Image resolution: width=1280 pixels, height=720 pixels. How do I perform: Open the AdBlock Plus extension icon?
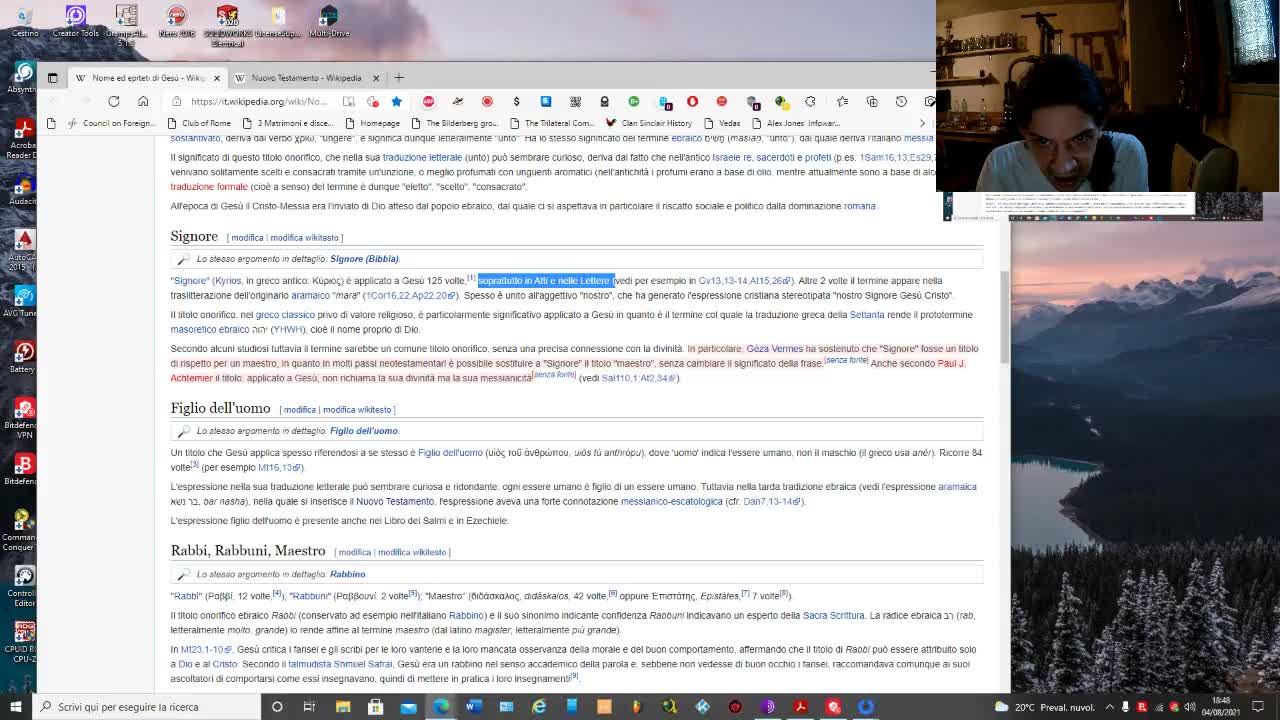pos(428,101)
